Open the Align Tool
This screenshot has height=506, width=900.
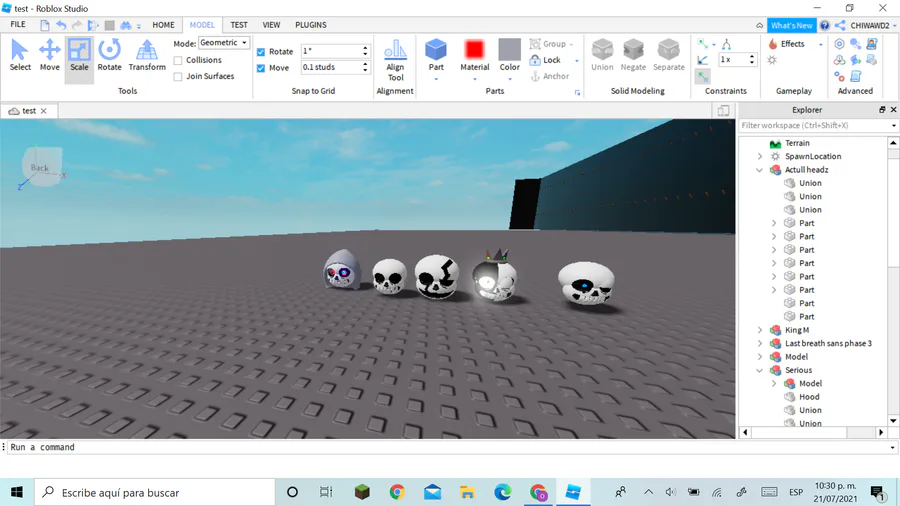click(395, 60)
